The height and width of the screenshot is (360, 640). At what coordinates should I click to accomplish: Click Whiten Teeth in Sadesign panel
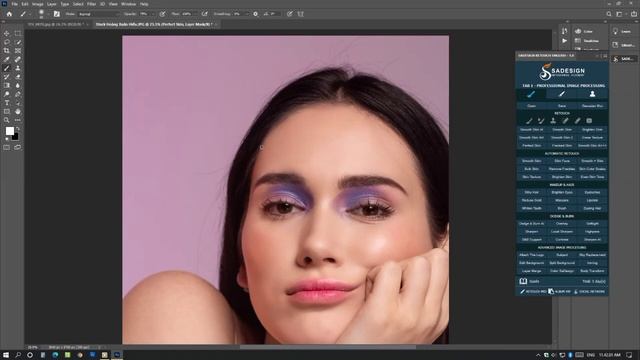(x=531, y=208)
